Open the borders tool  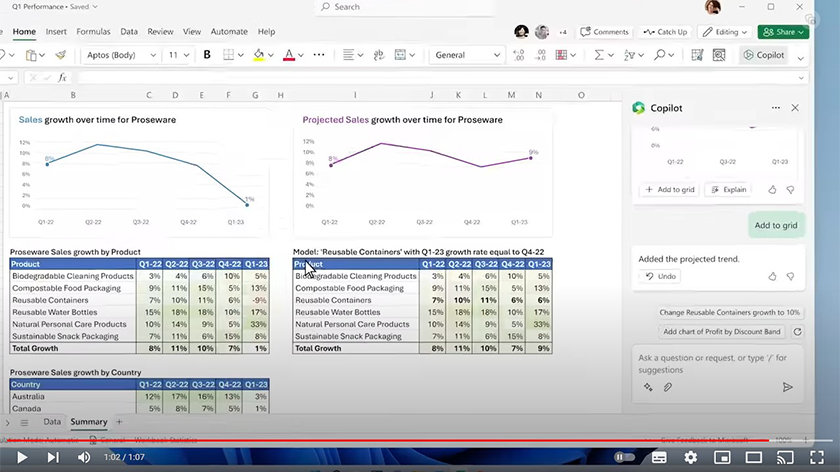click(x=229, y=55)
